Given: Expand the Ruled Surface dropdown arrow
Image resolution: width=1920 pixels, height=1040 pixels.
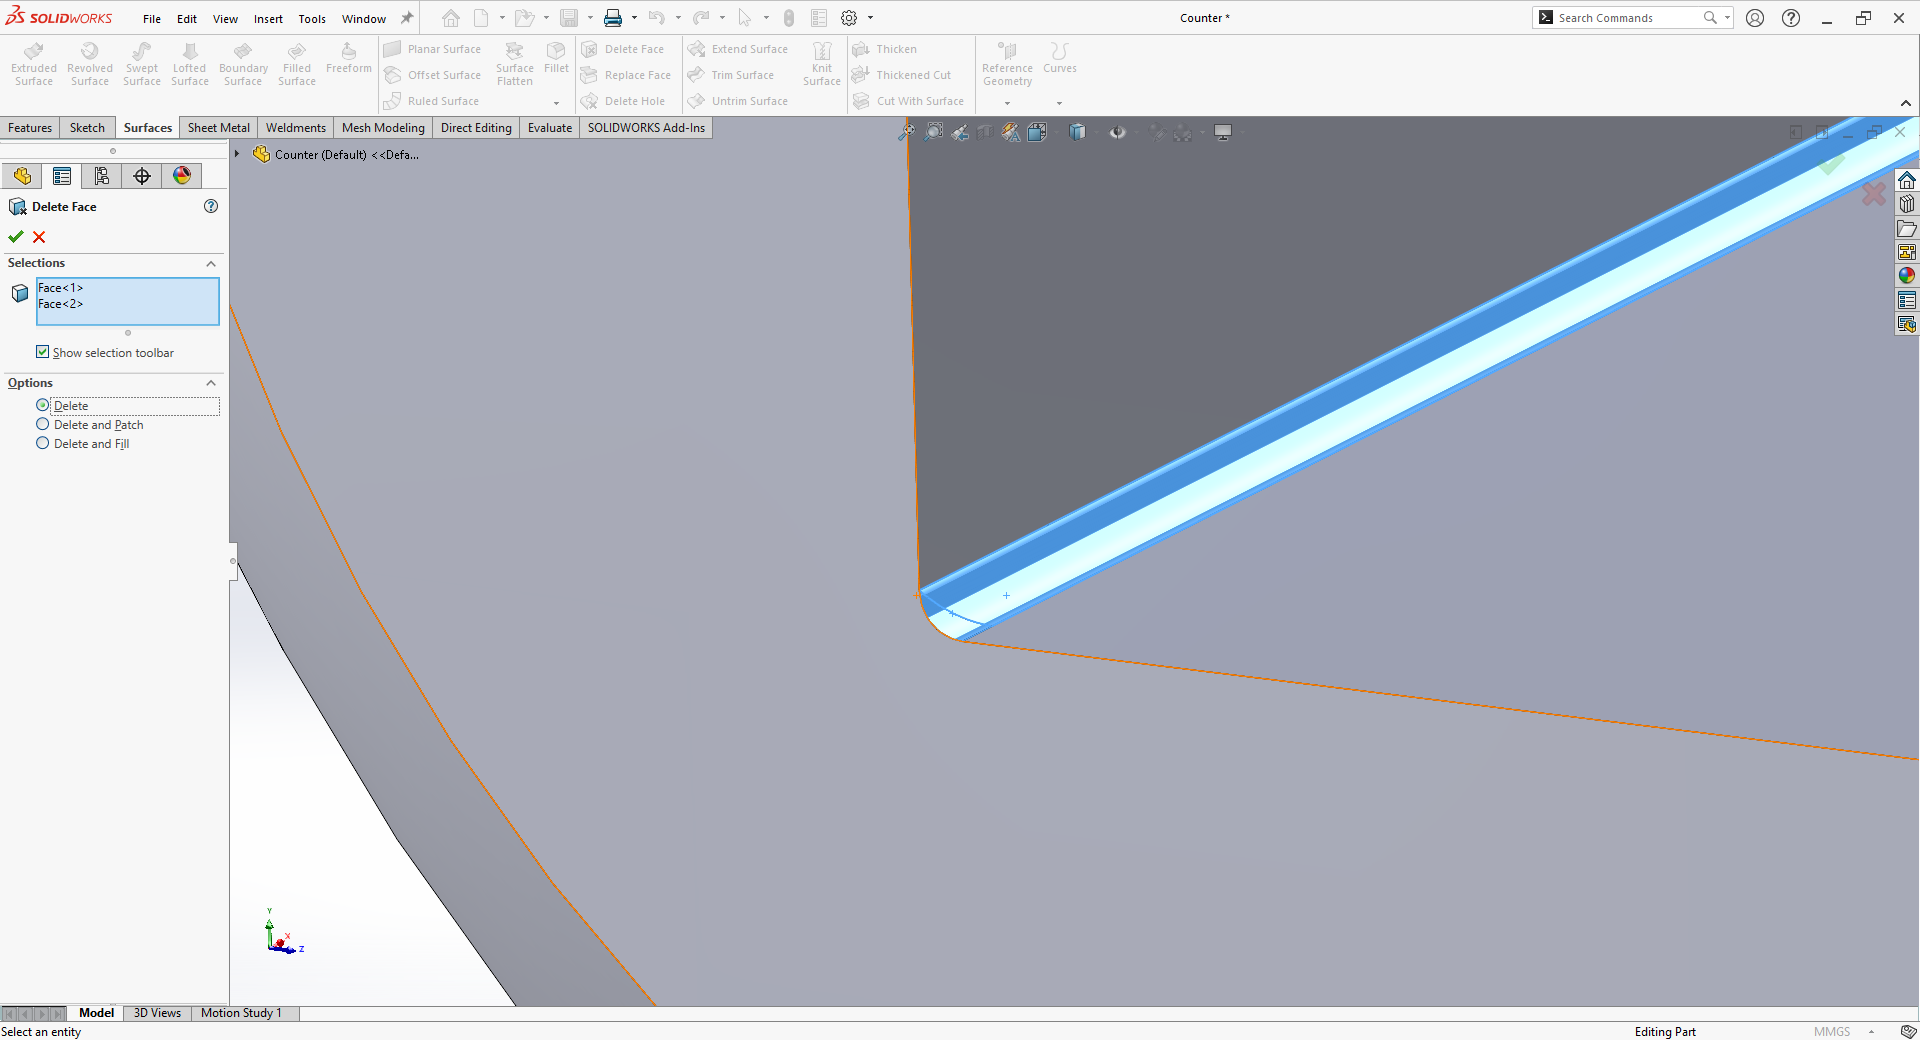Looking at the screenshot, I should [x=557, y=101].
